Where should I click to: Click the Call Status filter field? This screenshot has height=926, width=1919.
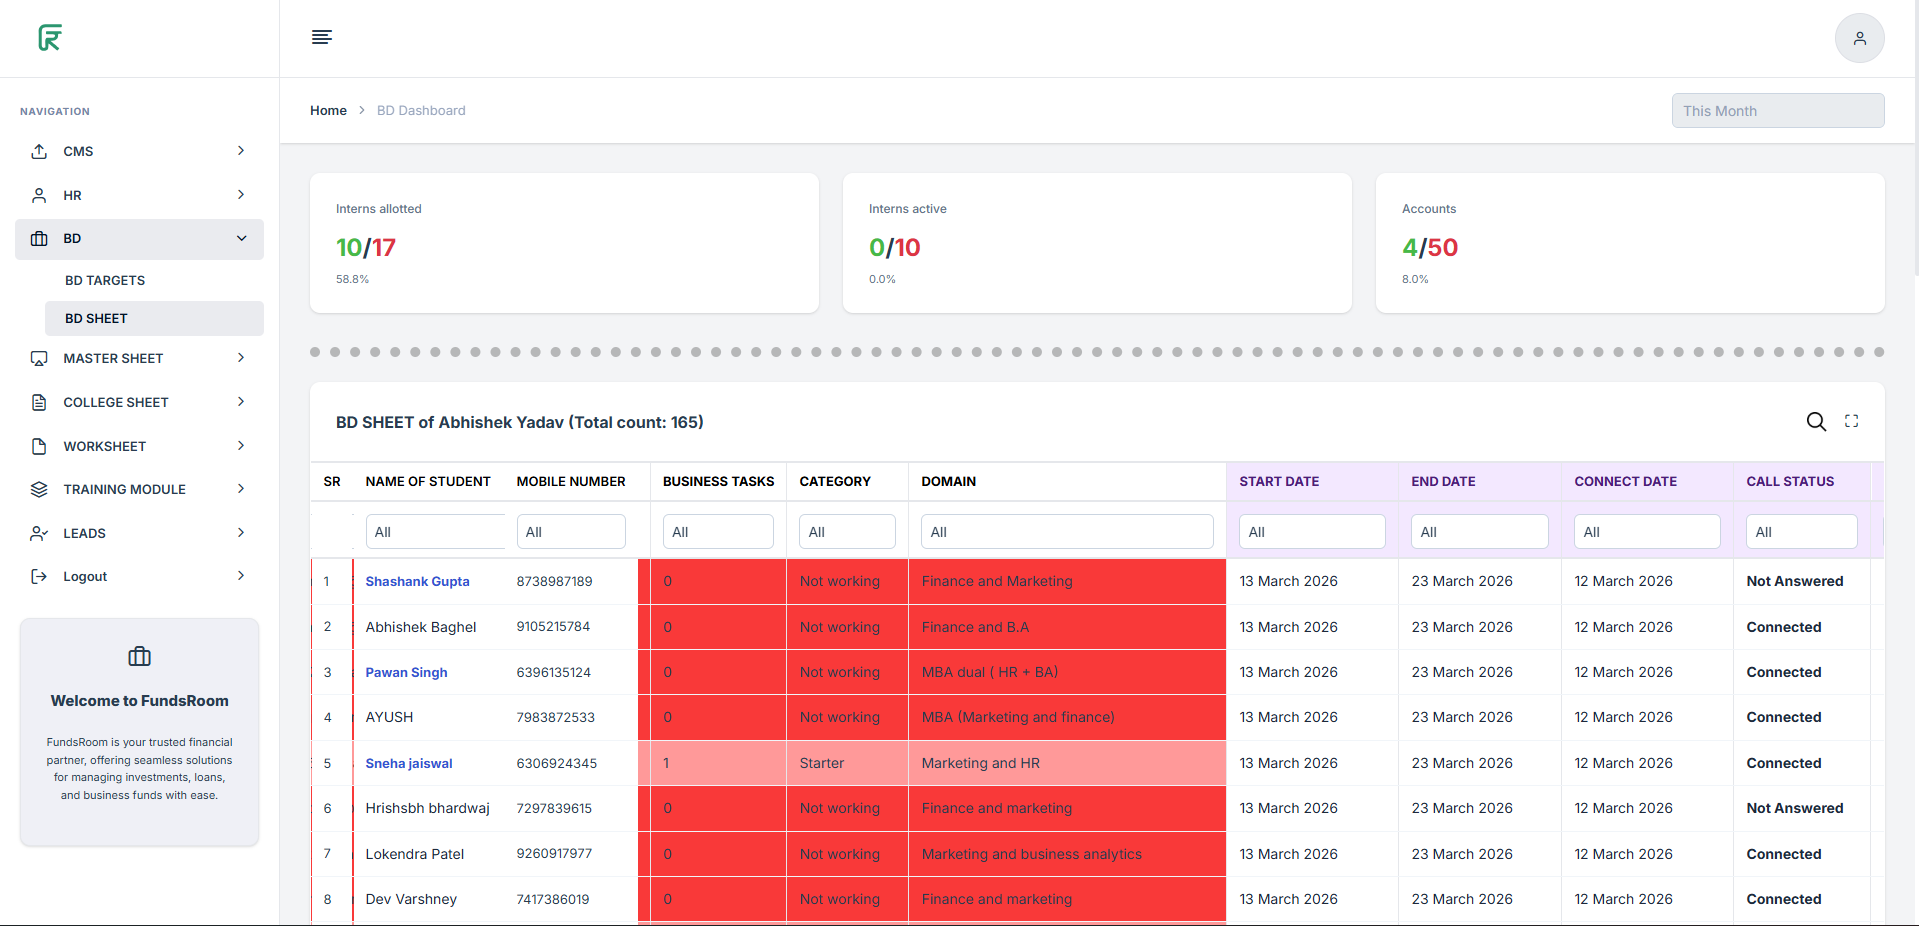pos(1800,532)
